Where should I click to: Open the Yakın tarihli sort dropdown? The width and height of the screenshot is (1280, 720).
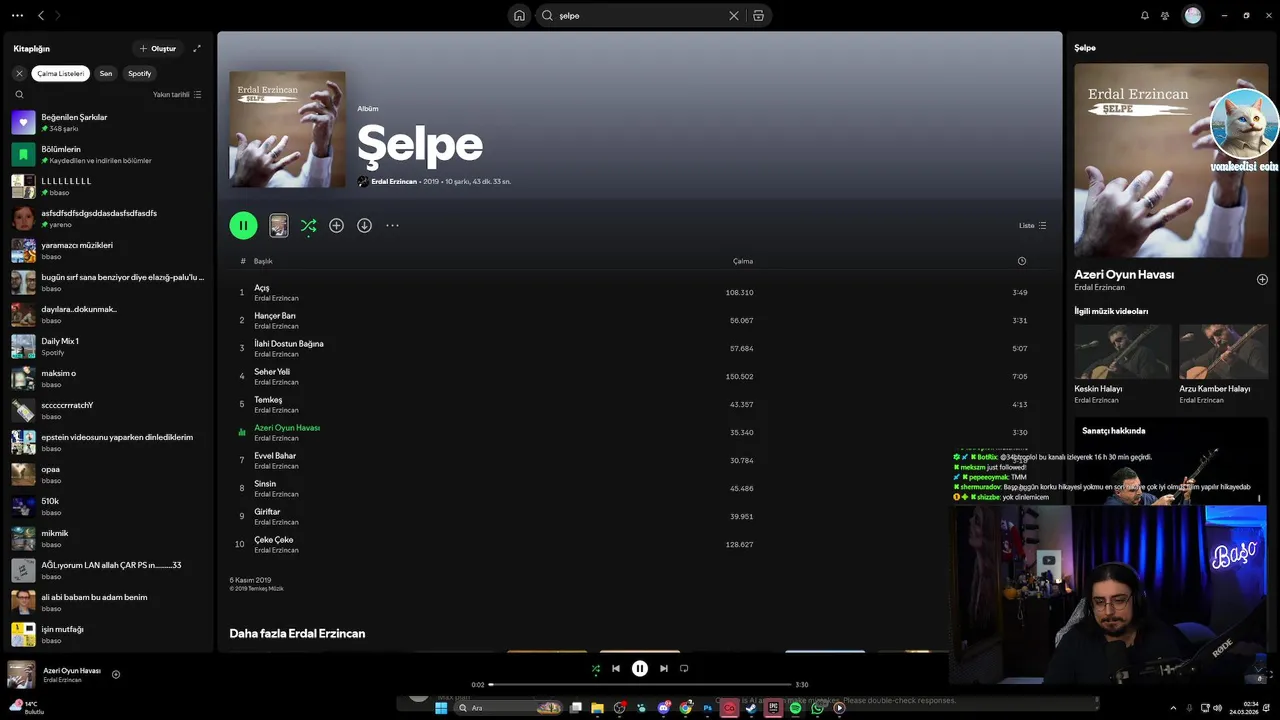point(177,95)
